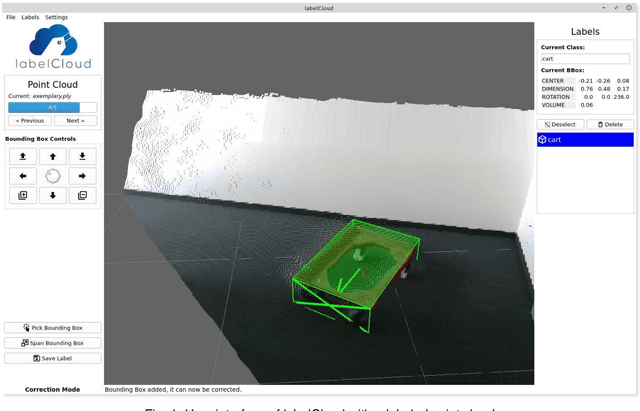Screen dimensions: 640x411
Task: Click the Current Class text field
Action: tap(585, 59)
